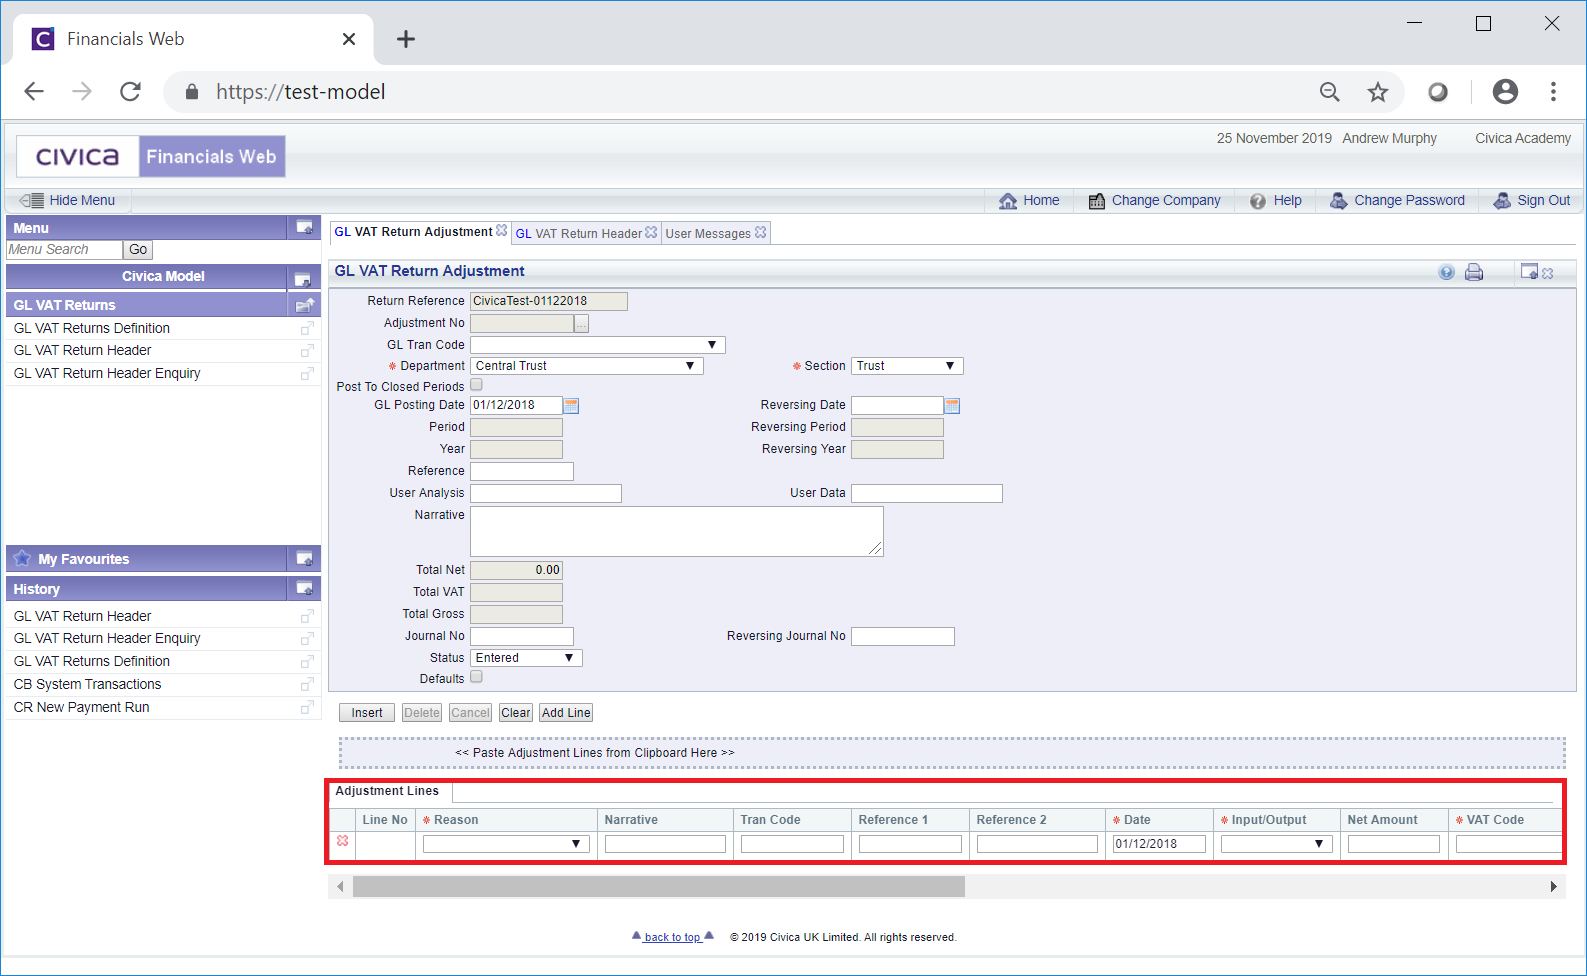
Task: Click the User Analysis input field
Action: (x=546, y=493)
